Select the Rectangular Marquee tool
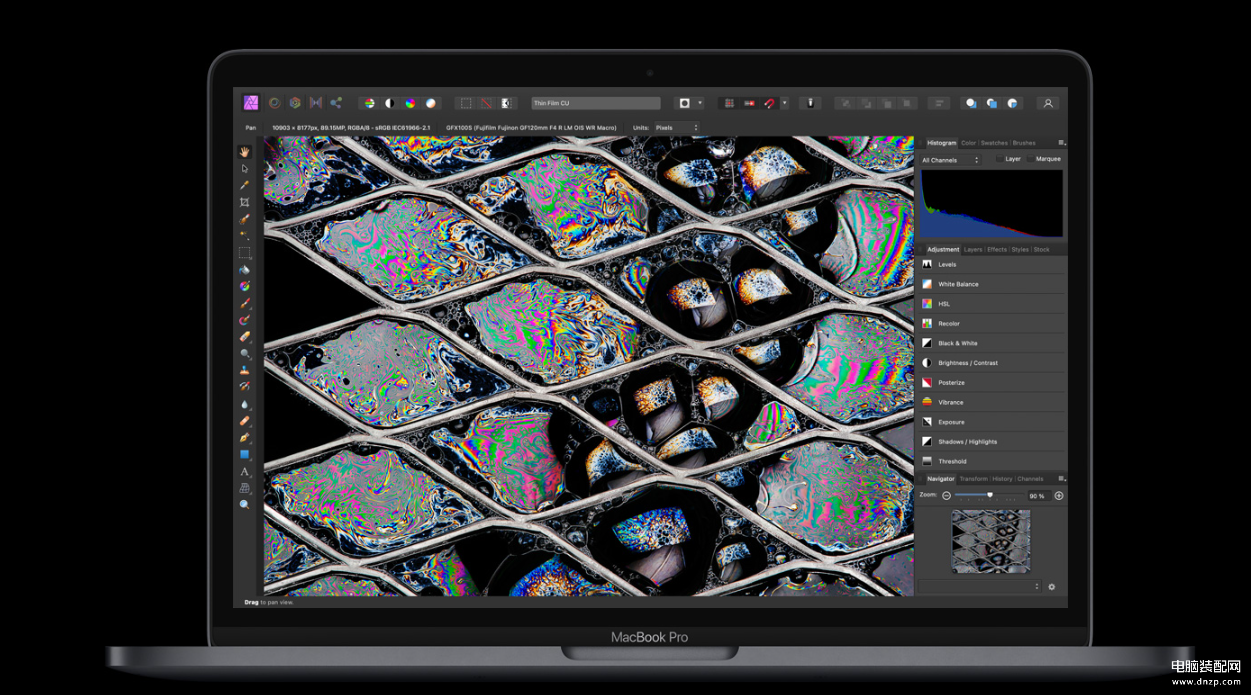 [x=244, y=253]
